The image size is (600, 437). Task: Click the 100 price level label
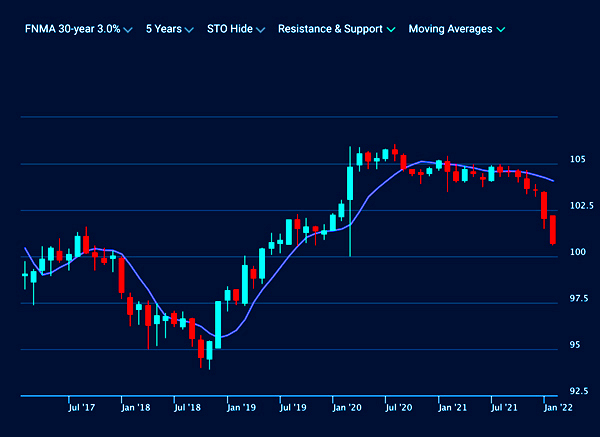point(578,252)
